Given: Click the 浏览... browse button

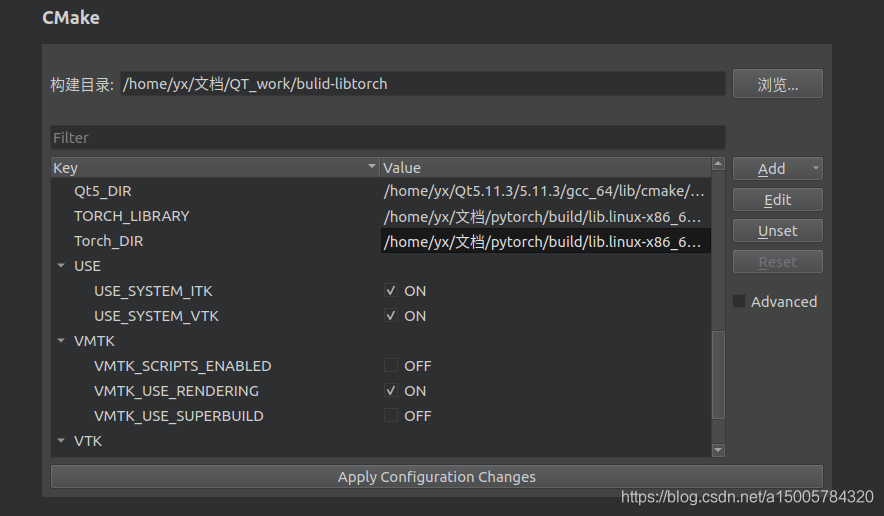Looking at the screenshot, I should (x=777, y=84).
